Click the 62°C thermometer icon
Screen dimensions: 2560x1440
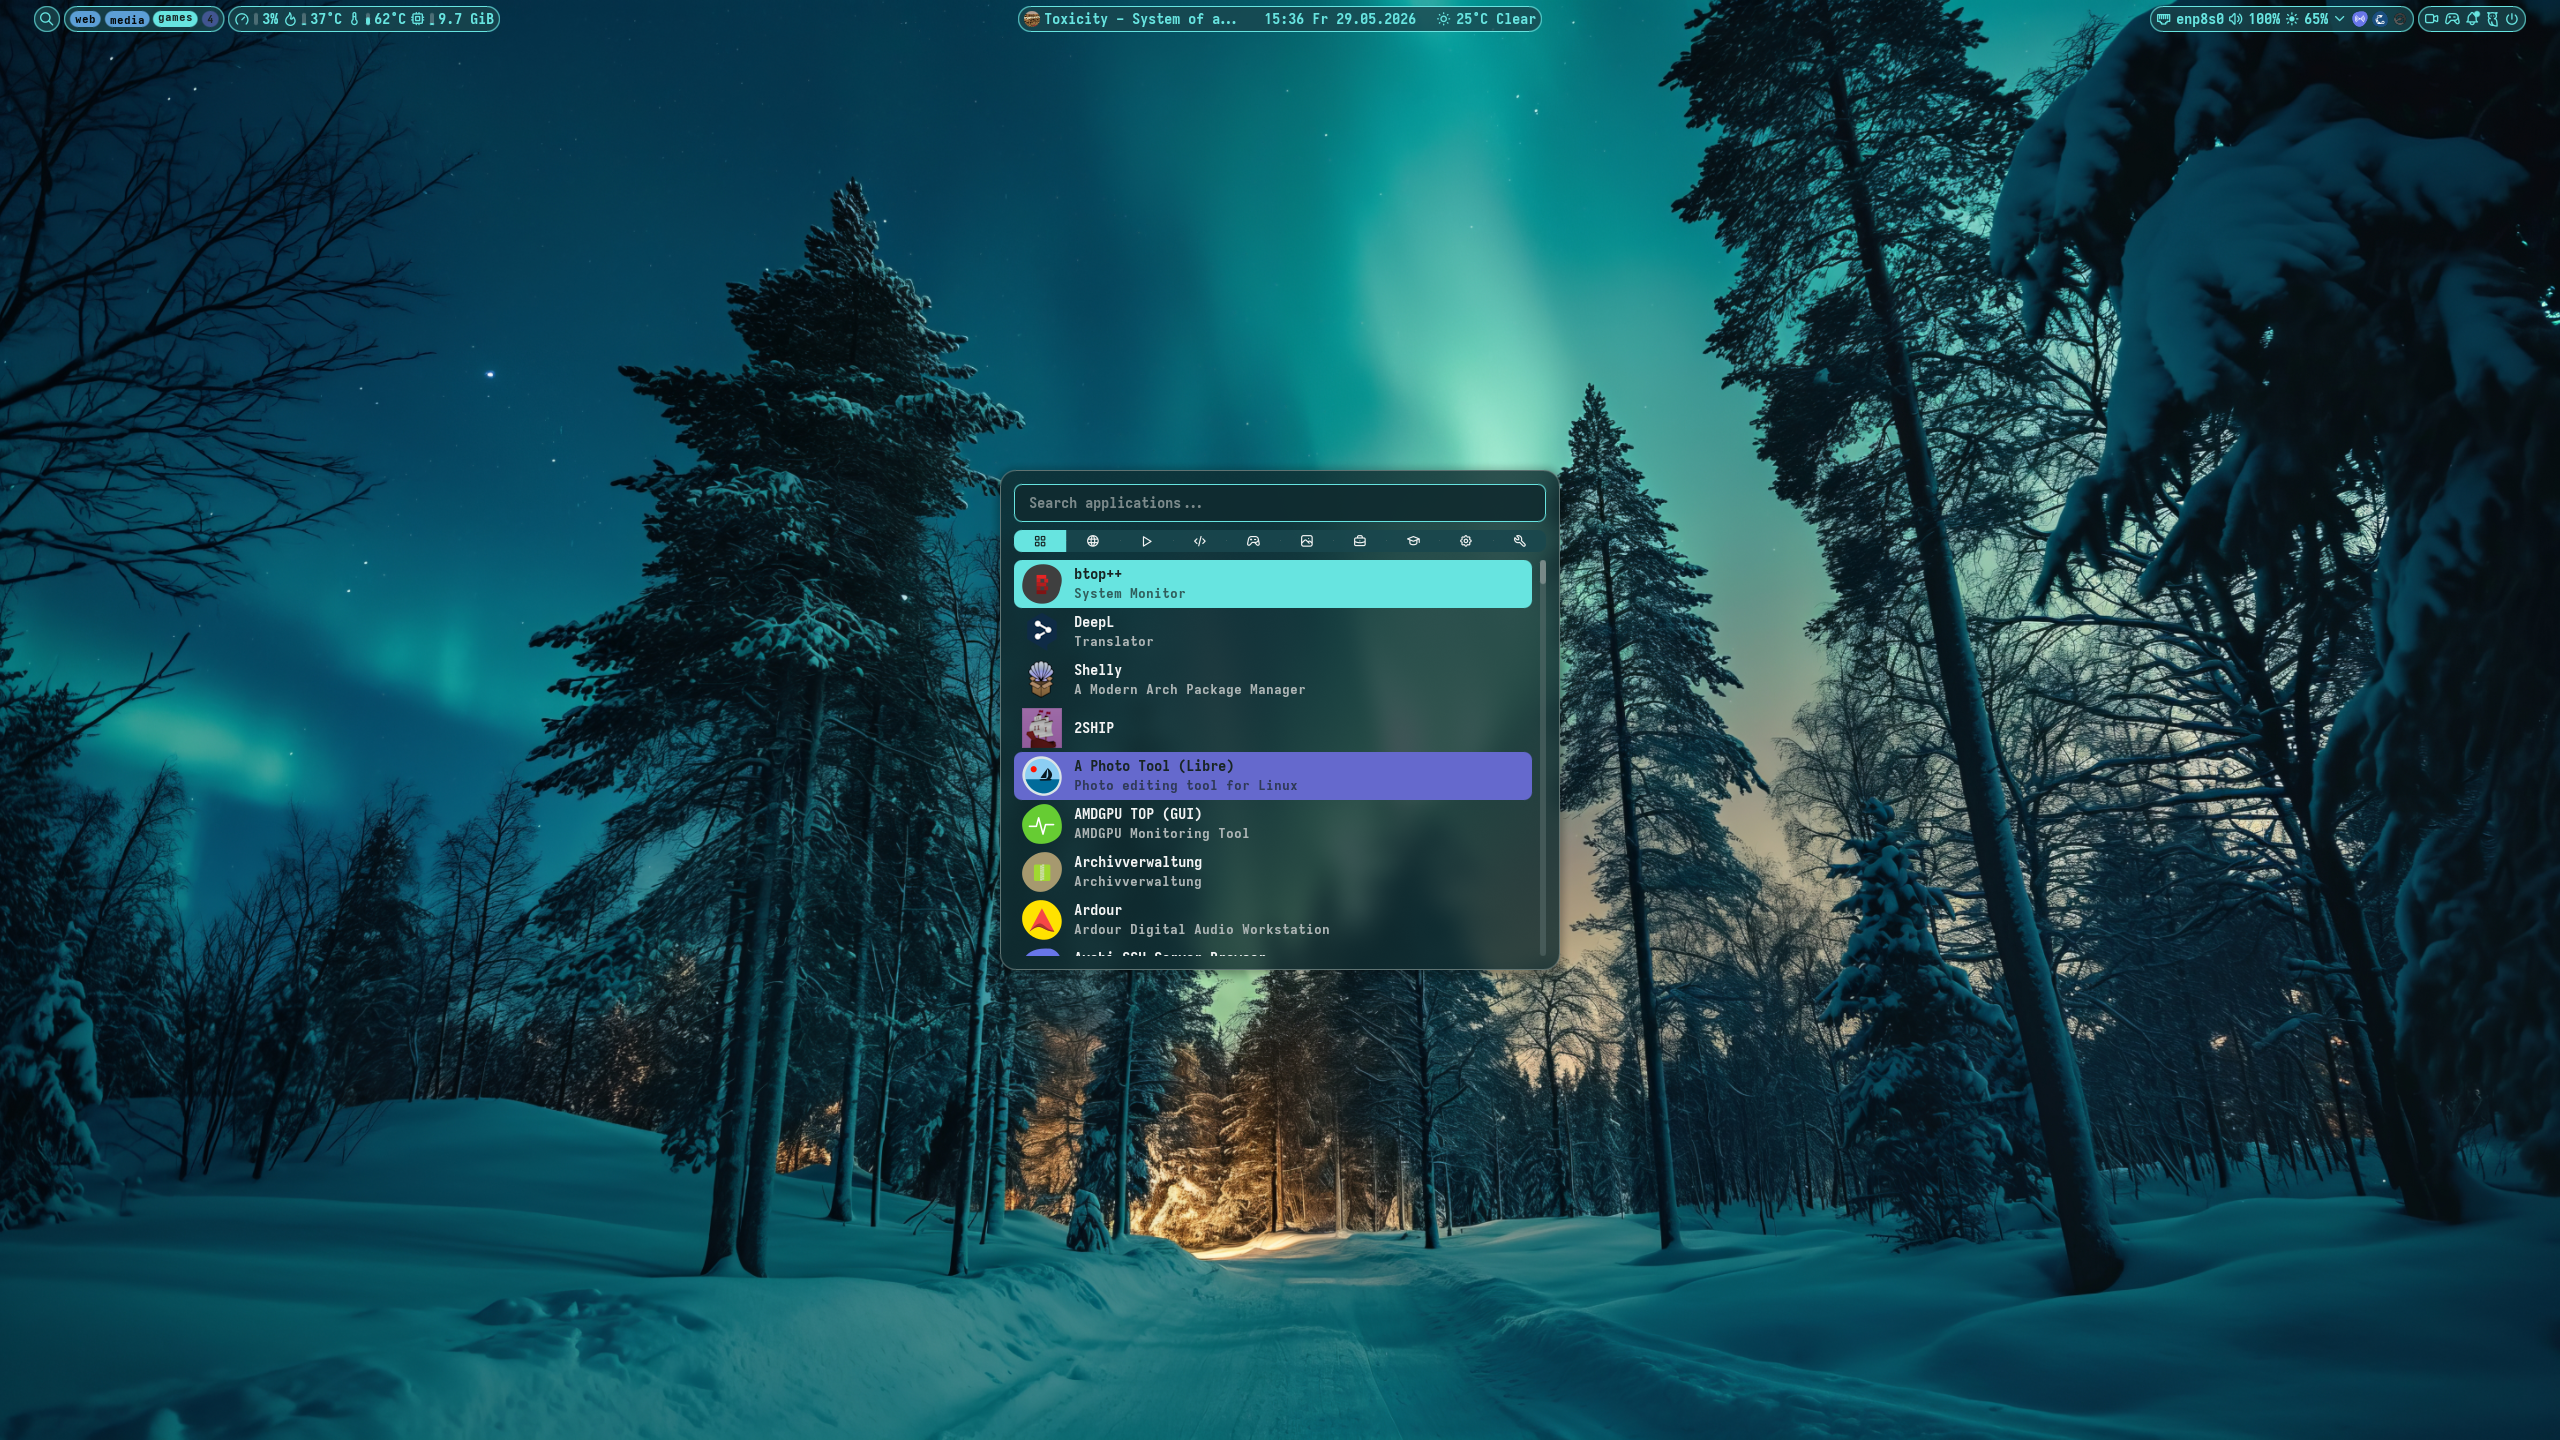354,19
